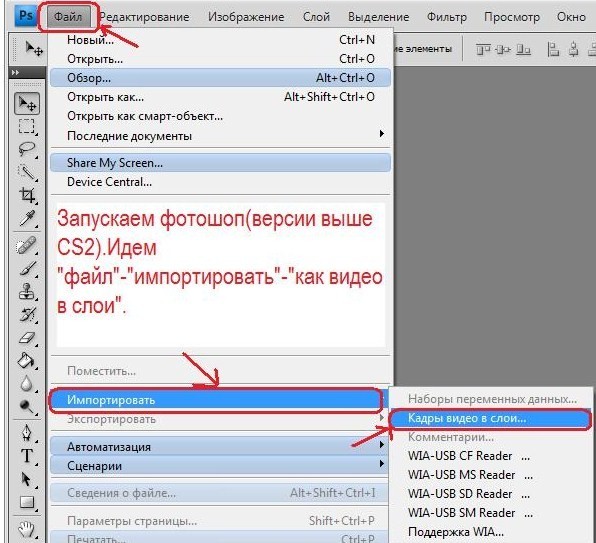Choose the Lasso tool
The width and height of the screenshot is (596, 543).
[27, 149]
